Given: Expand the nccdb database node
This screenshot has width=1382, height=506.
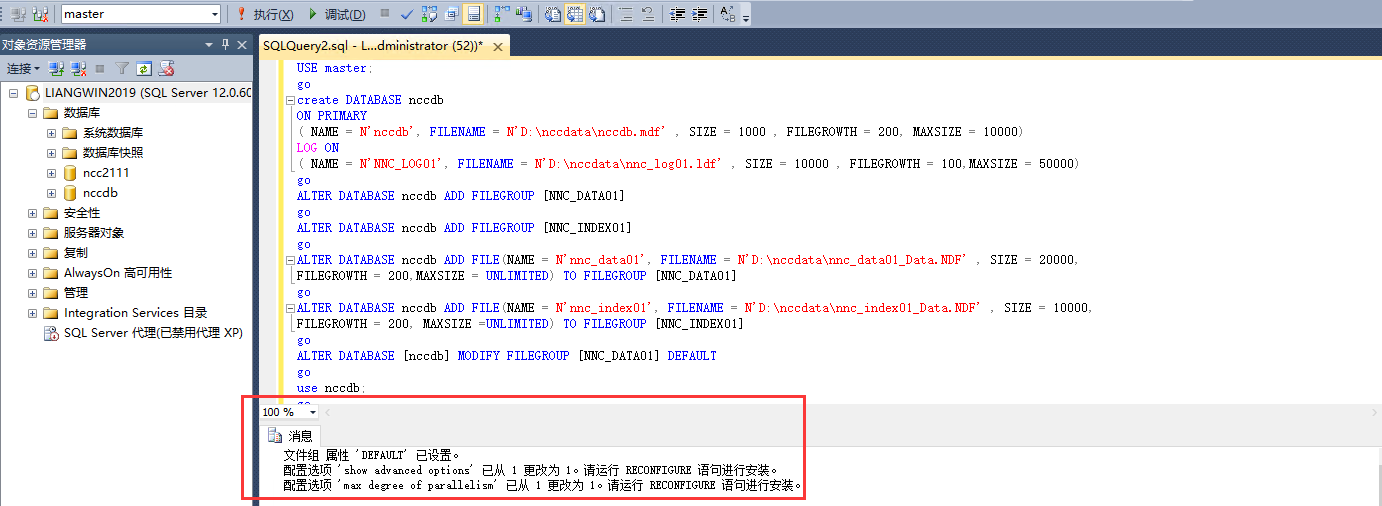Looking at the screenshot, I should click(x=51, y=193).
